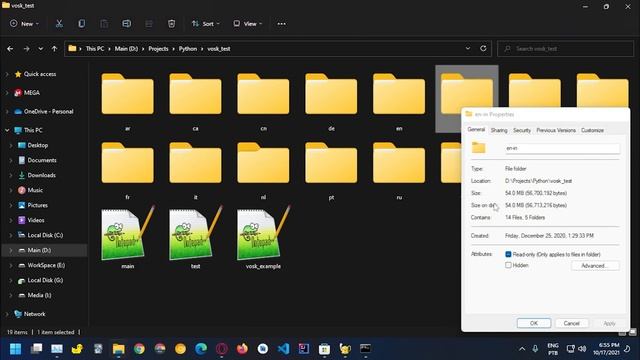Expand OneDrive - Personal node

[7, 111]
